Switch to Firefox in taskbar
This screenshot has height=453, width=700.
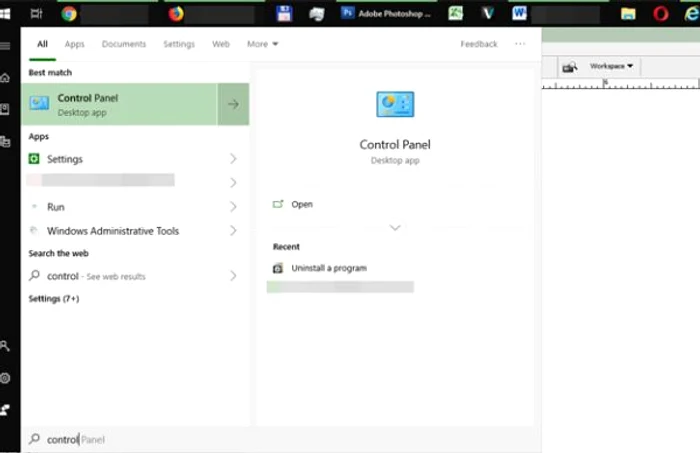[176, 14]
